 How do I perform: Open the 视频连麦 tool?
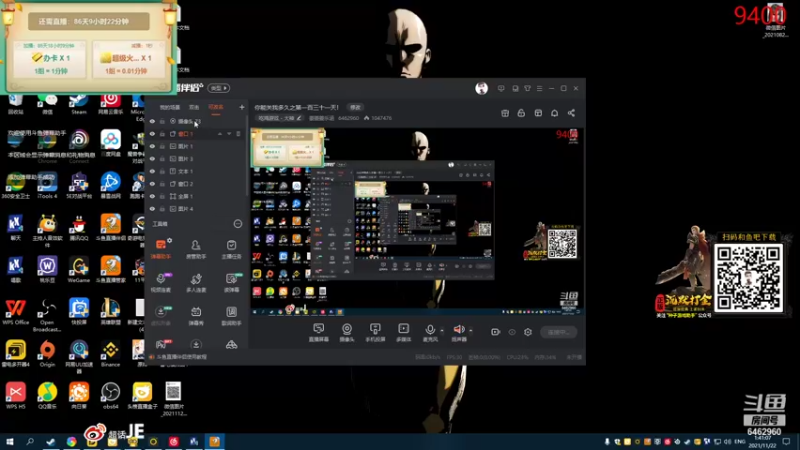pos(161,282)
